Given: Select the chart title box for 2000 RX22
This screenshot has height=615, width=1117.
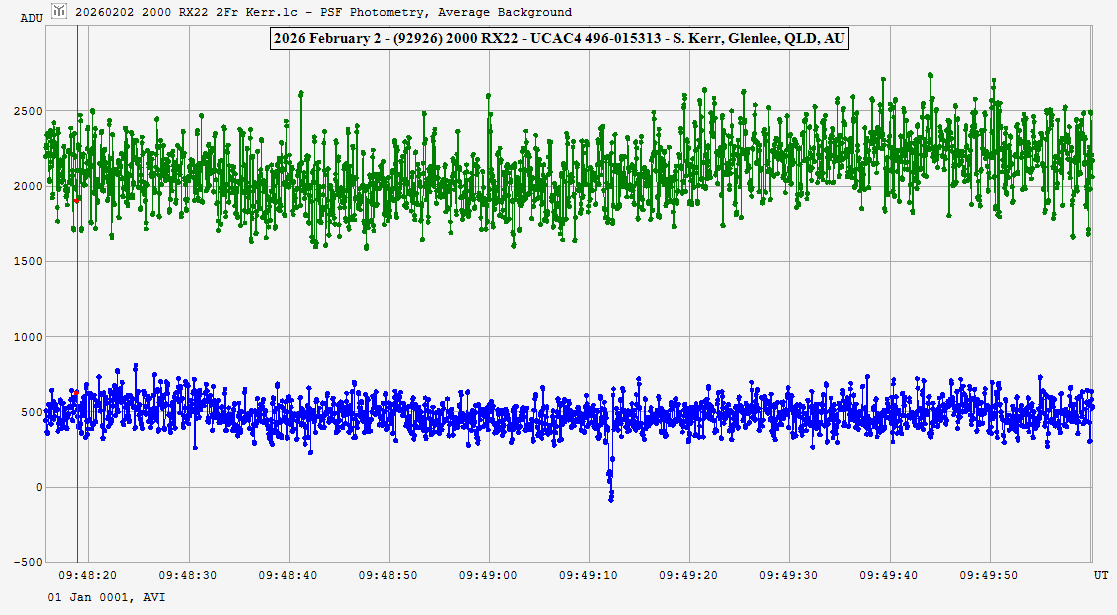Looking at the screenshot, I should point(558,38).
